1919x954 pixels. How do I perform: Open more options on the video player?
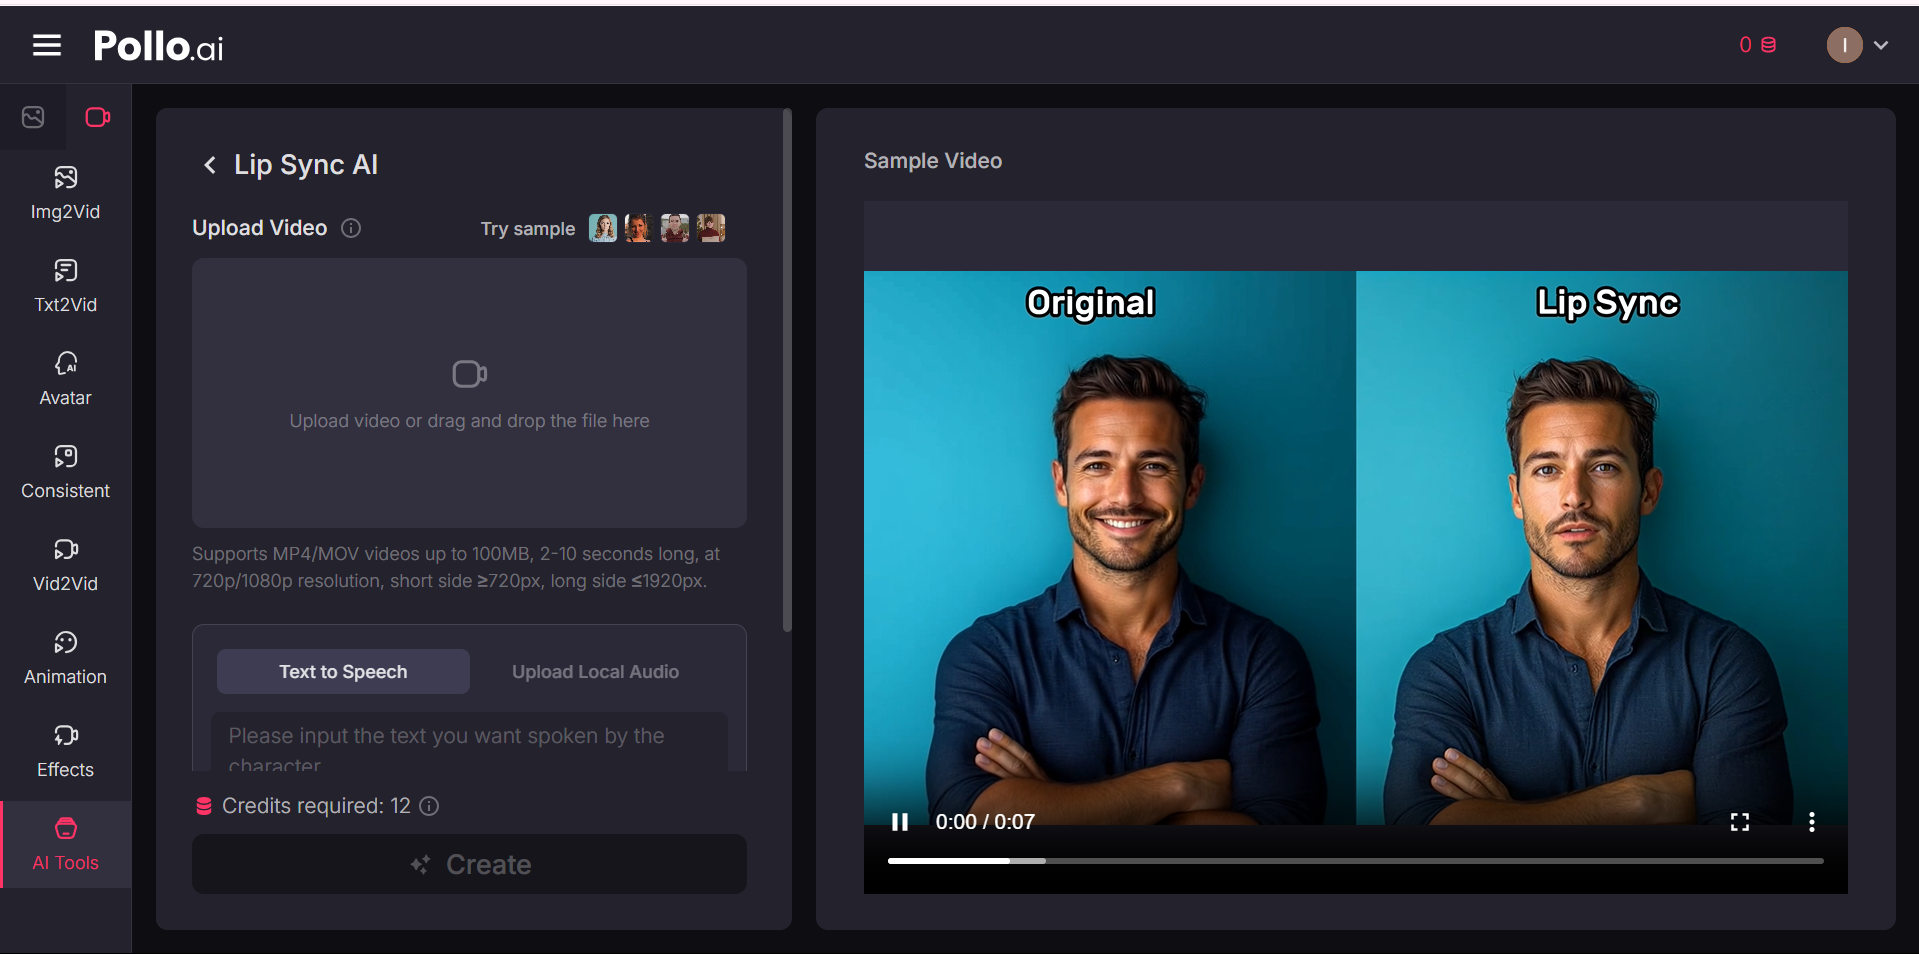1812,821
